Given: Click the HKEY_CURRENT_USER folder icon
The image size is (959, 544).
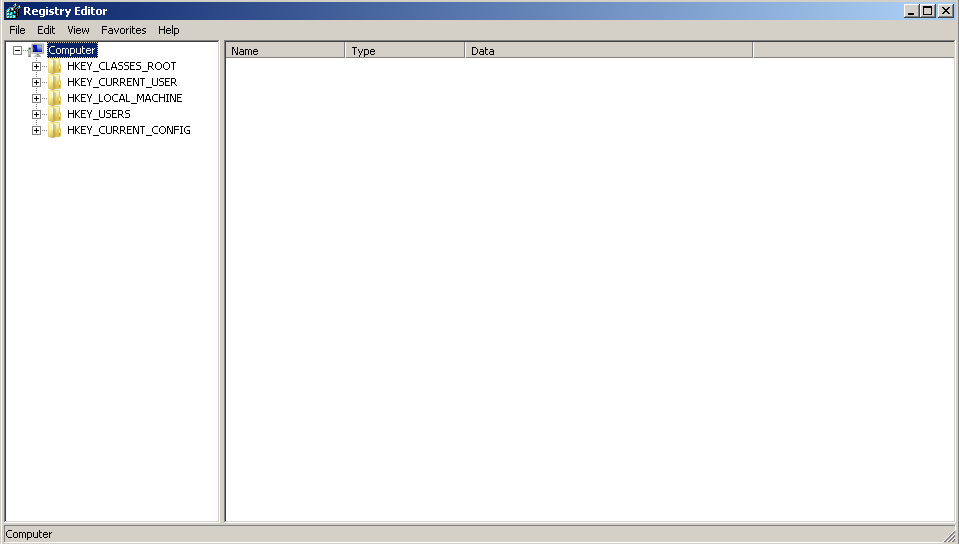Looking at the screenshot, I should [54, 82].
